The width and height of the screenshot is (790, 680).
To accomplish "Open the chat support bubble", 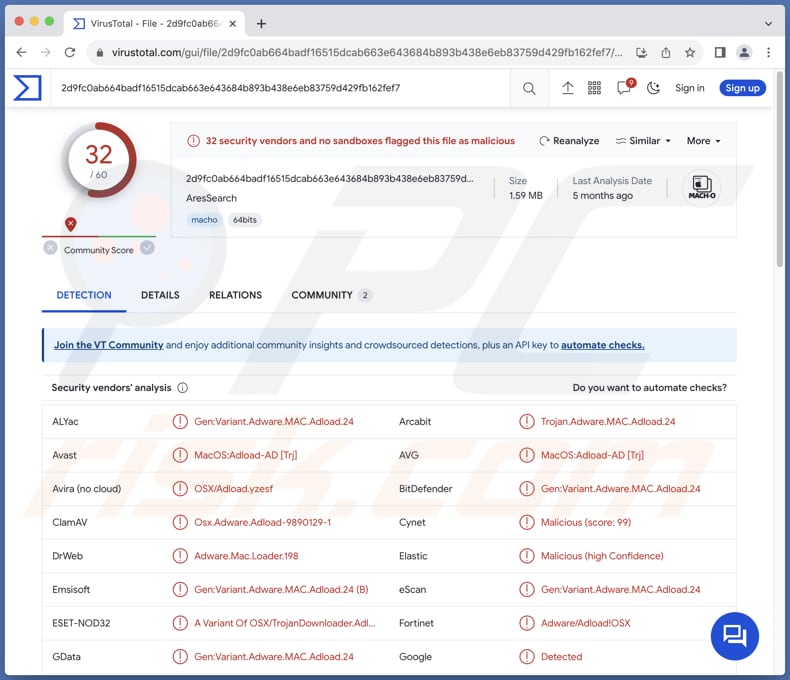I will click(x=735, y=636).
